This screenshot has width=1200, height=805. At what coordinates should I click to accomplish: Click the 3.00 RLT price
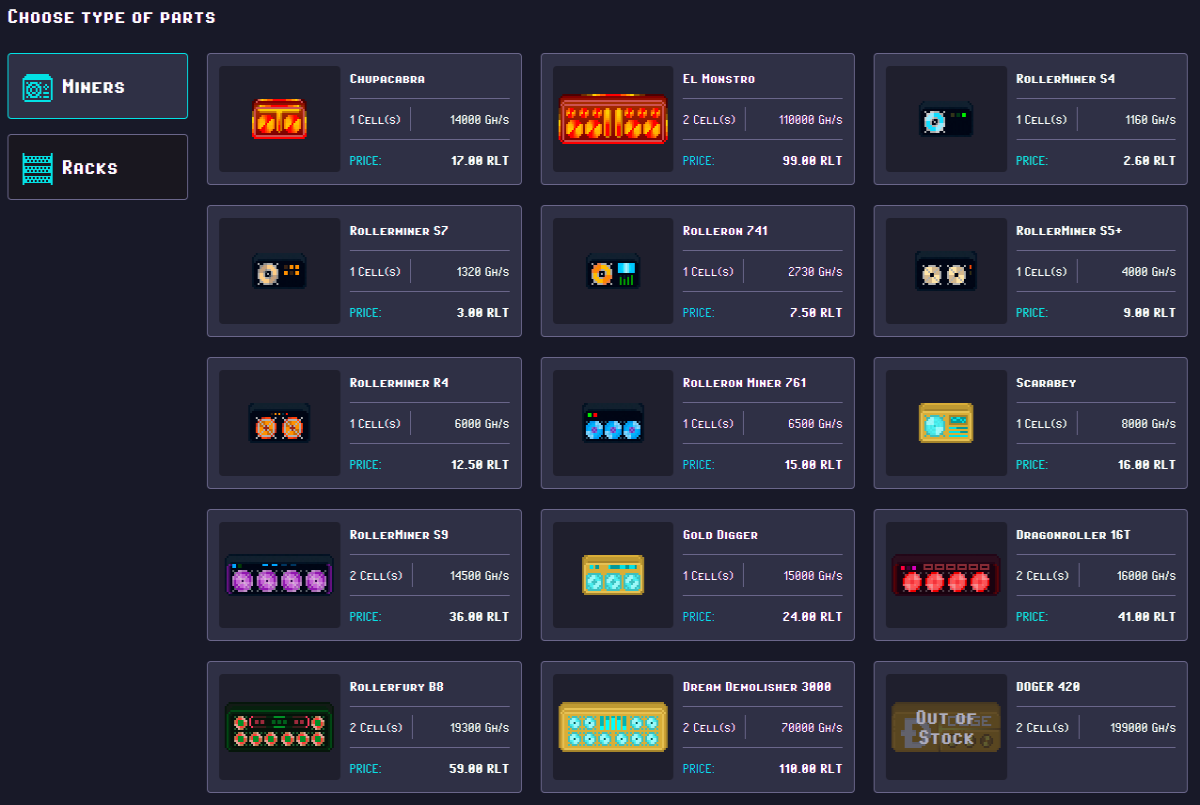[483, 313]
